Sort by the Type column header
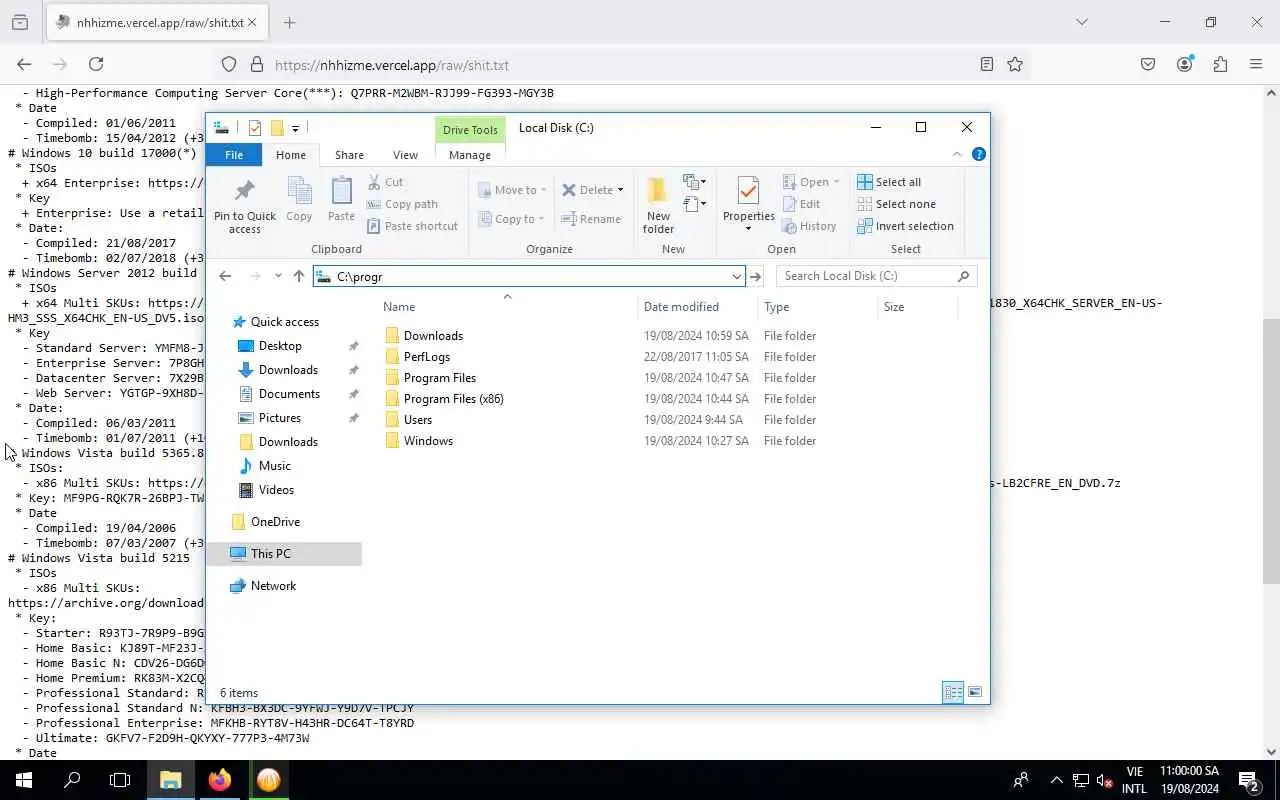The width and height of the screenshot is (1280, 800). 776,307
